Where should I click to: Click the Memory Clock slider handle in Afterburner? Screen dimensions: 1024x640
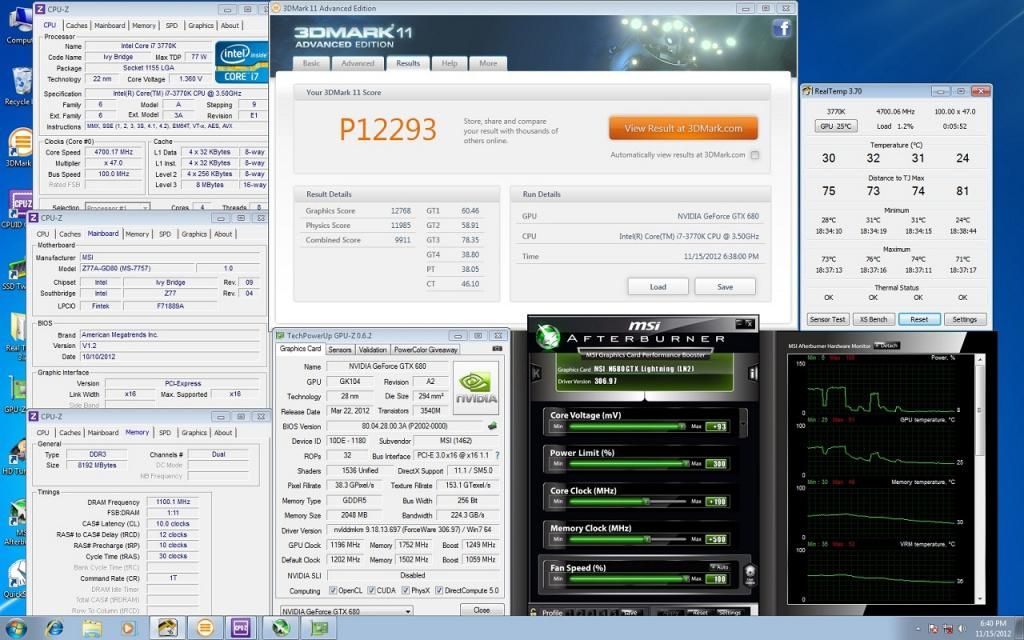point(647,539)
